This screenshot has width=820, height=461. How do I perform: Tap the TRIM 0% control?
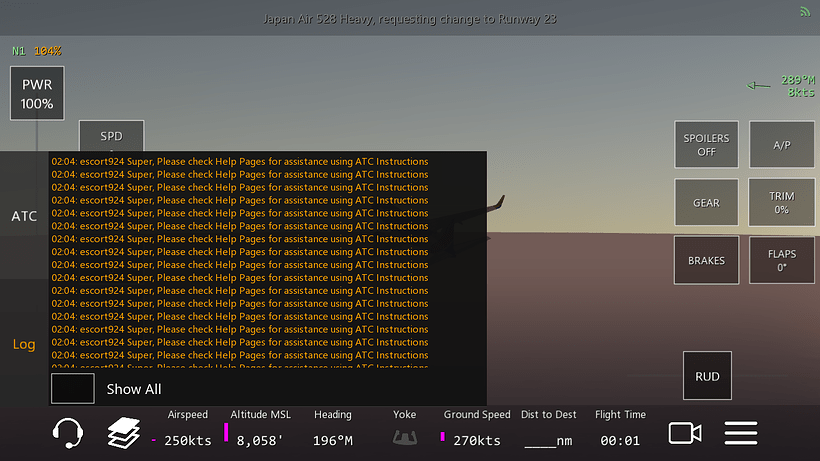click(x=781, y=202)
